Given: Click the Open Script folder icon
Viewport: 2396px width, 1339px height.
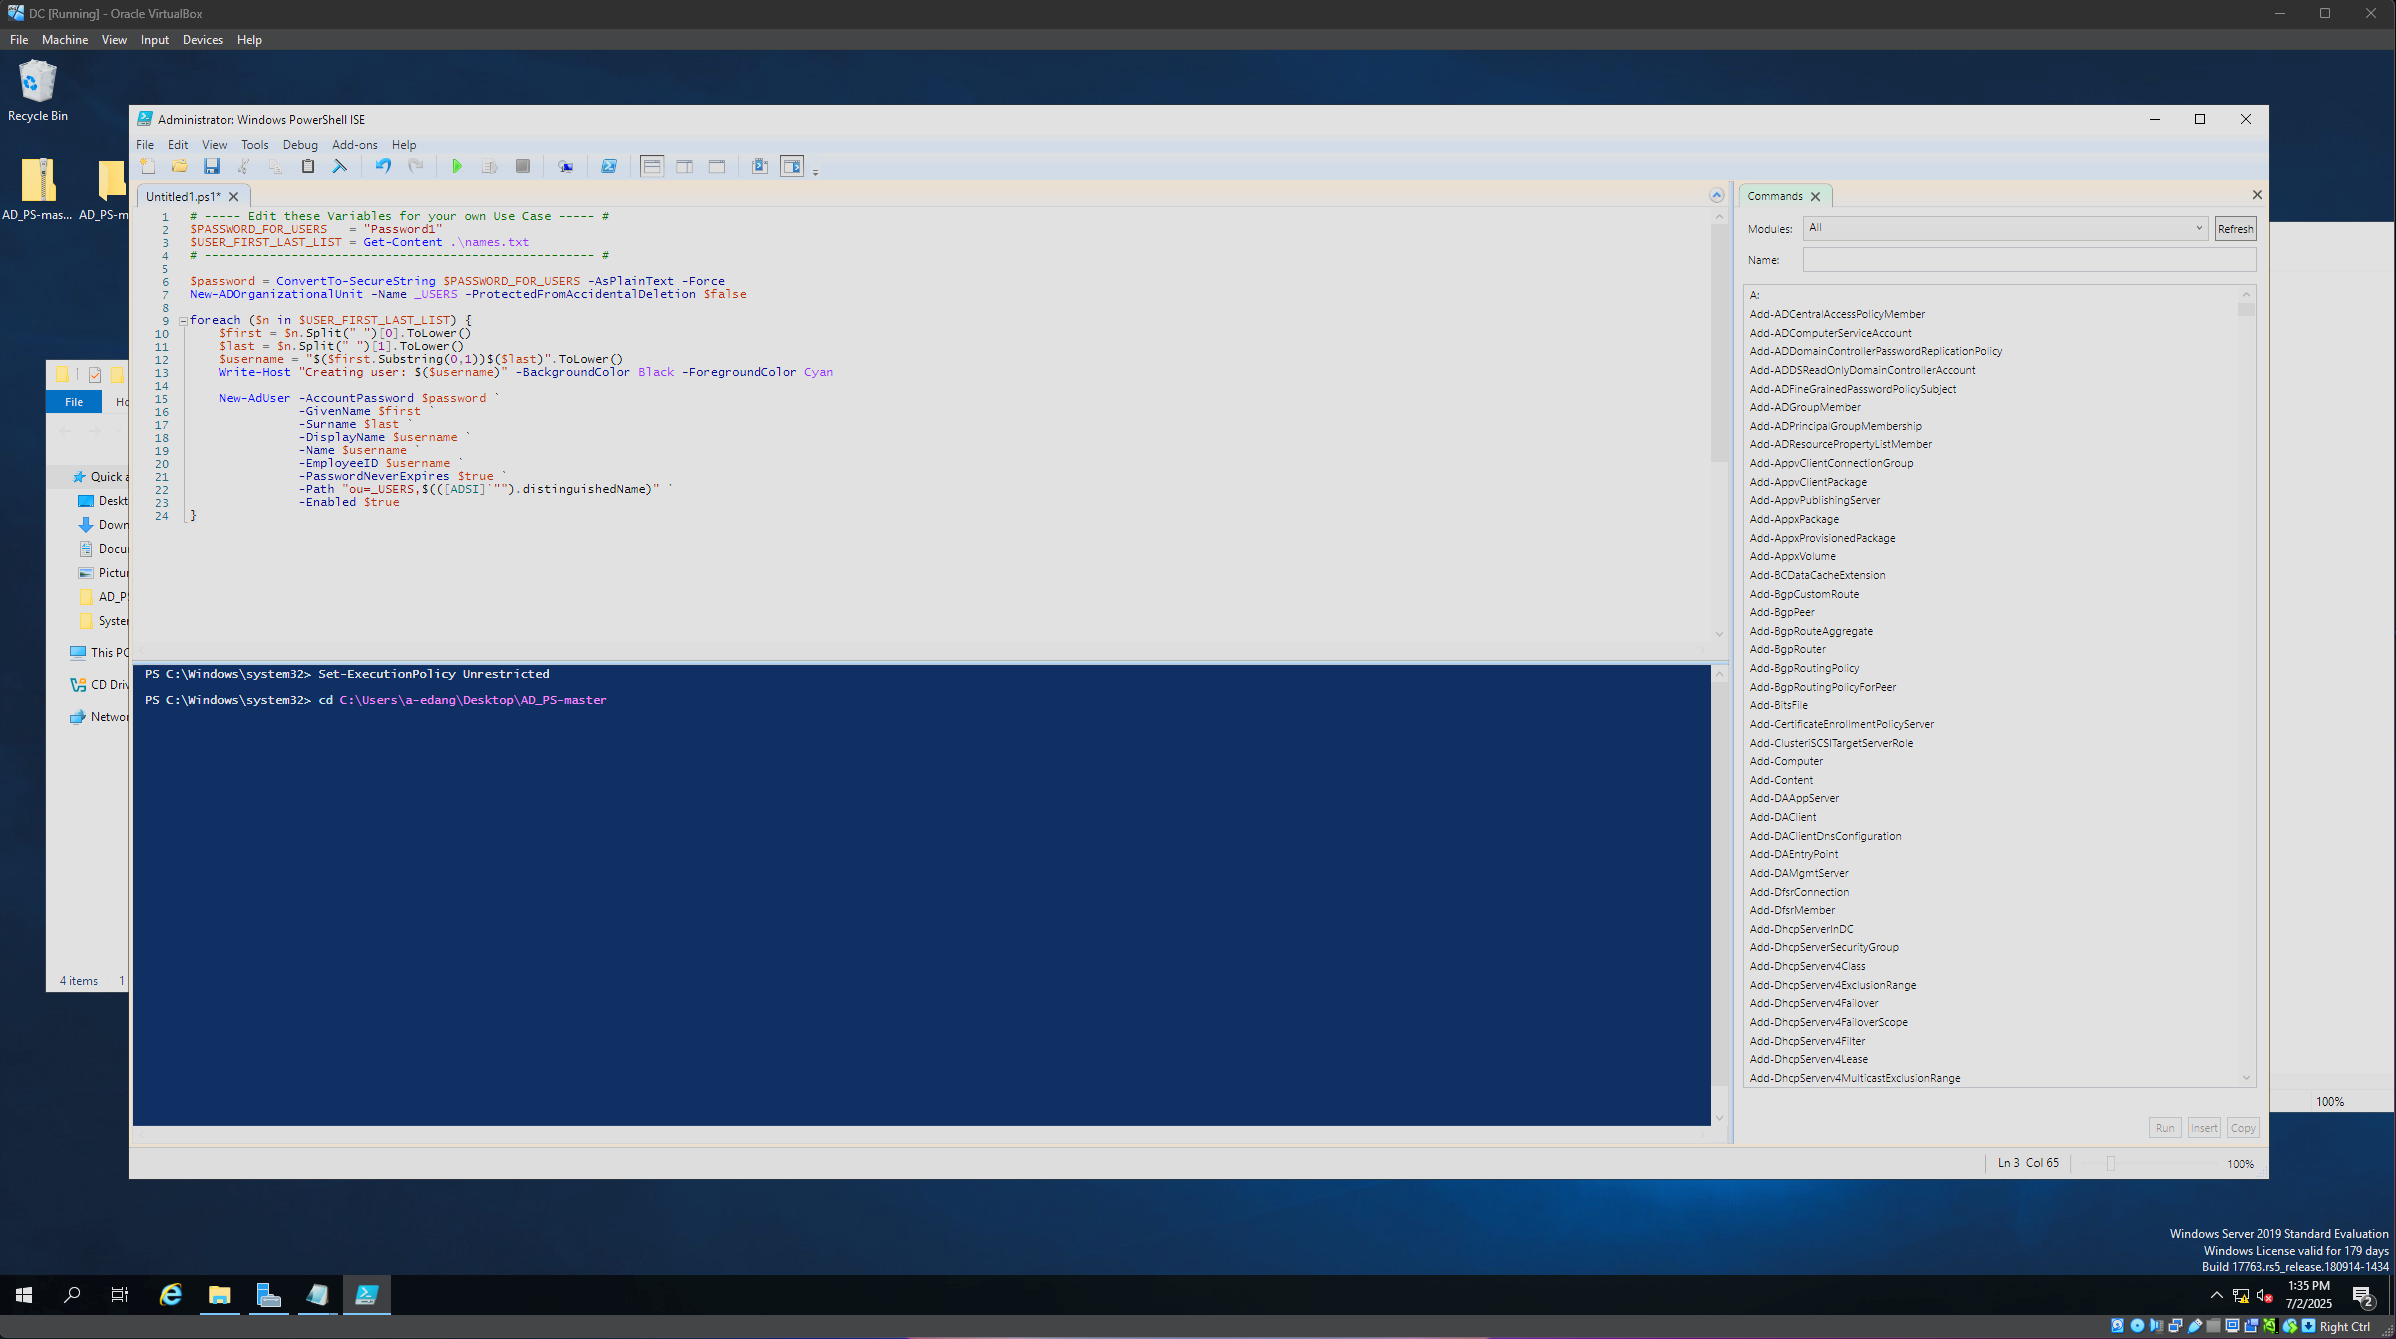Looking at the screenshot, I should 179,166.
